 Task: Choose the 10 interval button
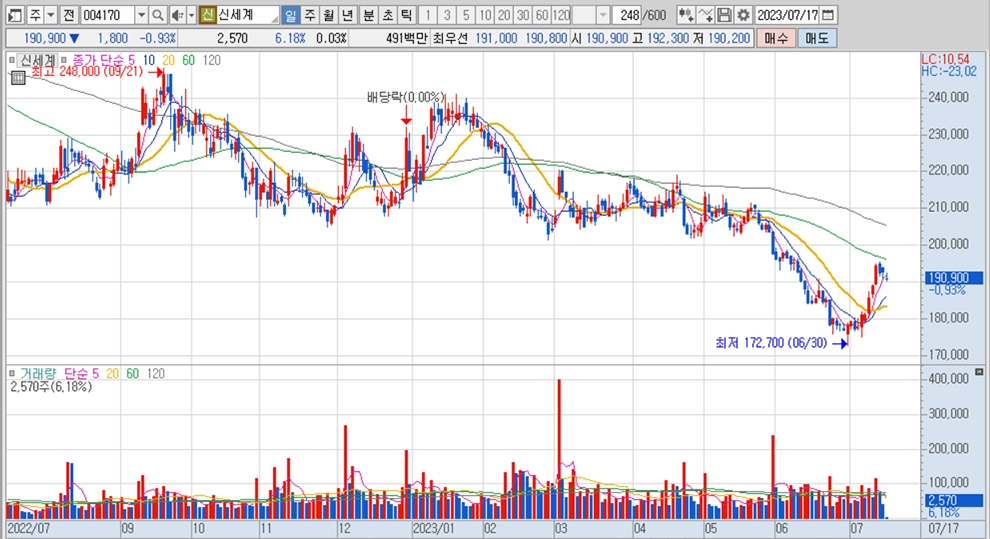tap(484, 15)
